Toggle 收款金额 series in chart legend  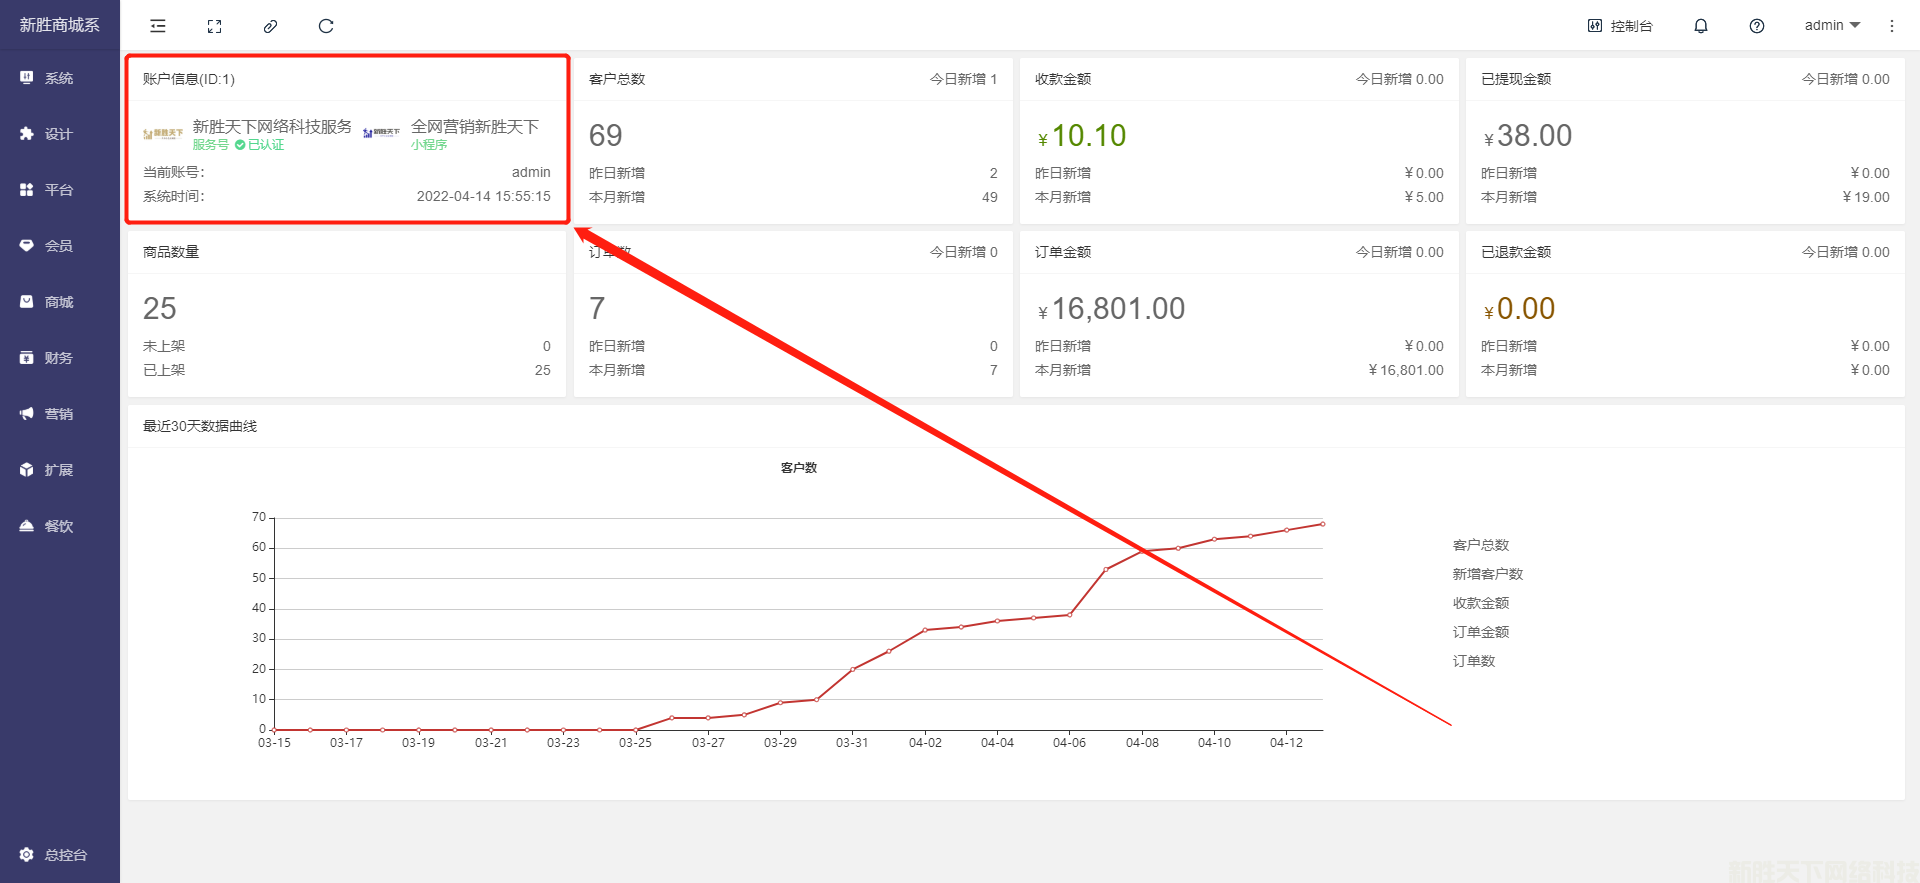(1480, 603)
